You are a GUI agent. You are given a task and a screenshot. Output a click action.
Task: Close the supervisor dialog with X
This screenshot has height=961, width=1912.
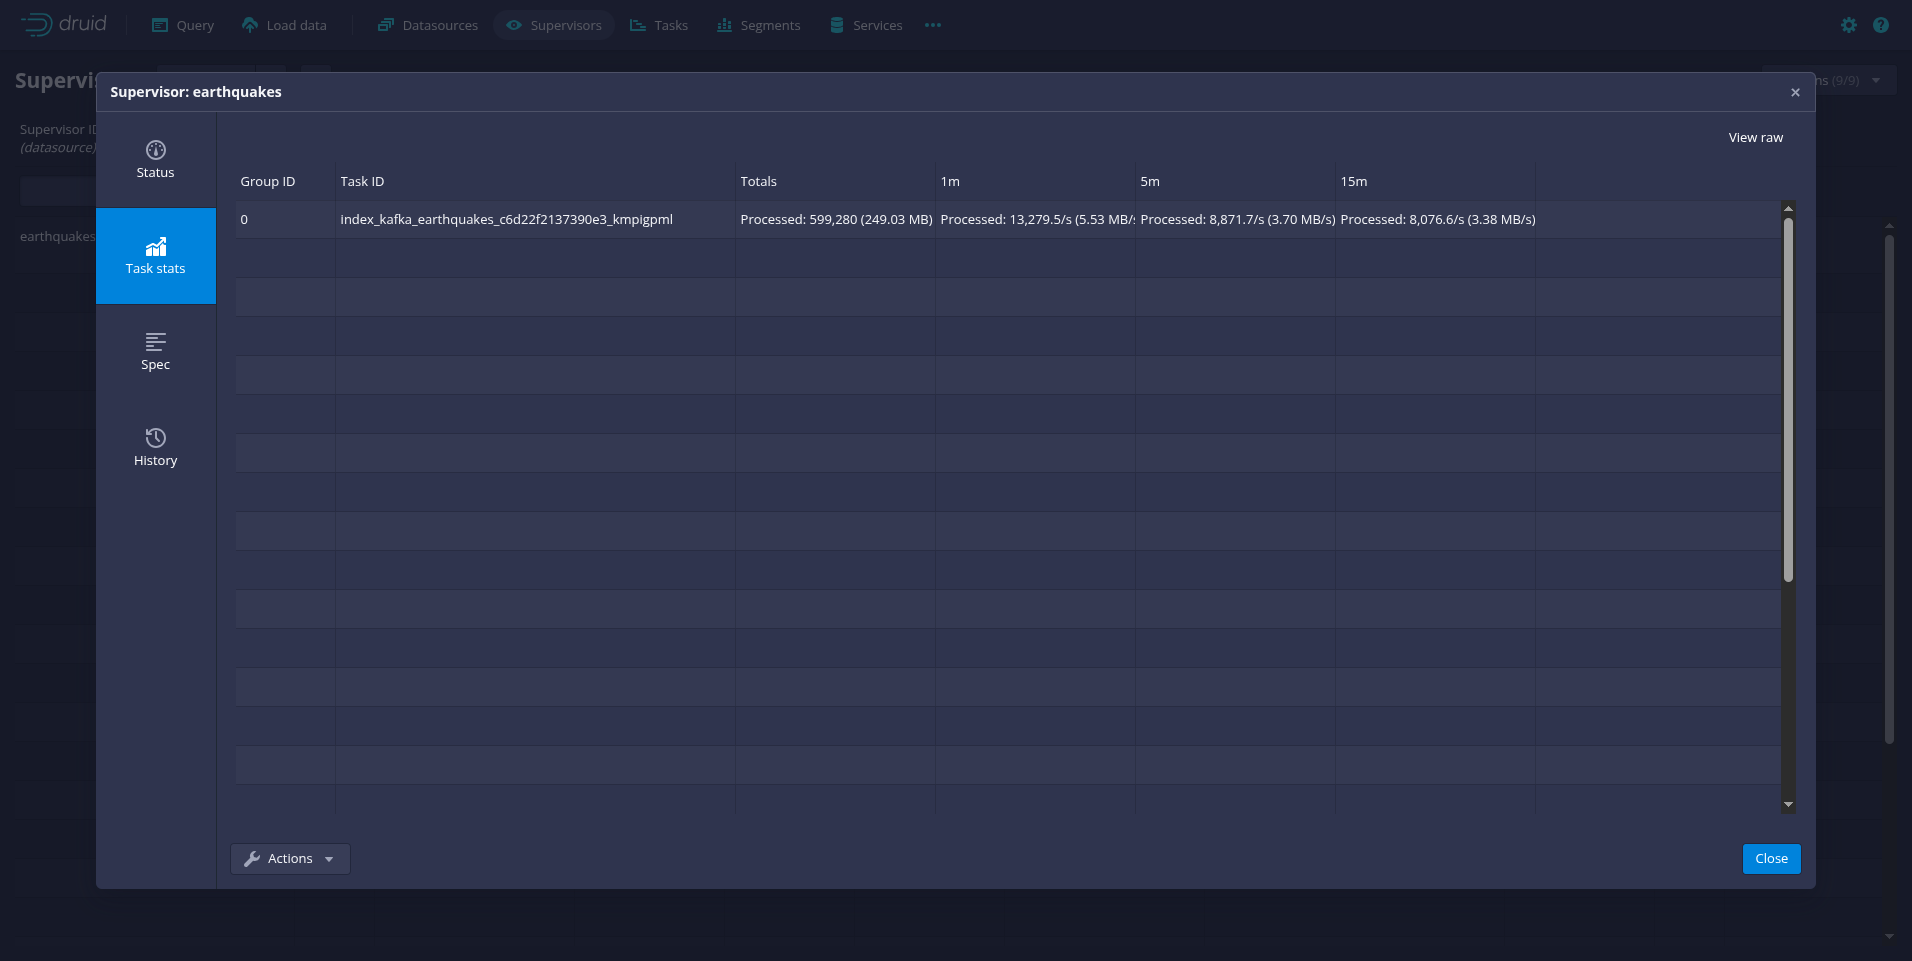click(1795, 92)
